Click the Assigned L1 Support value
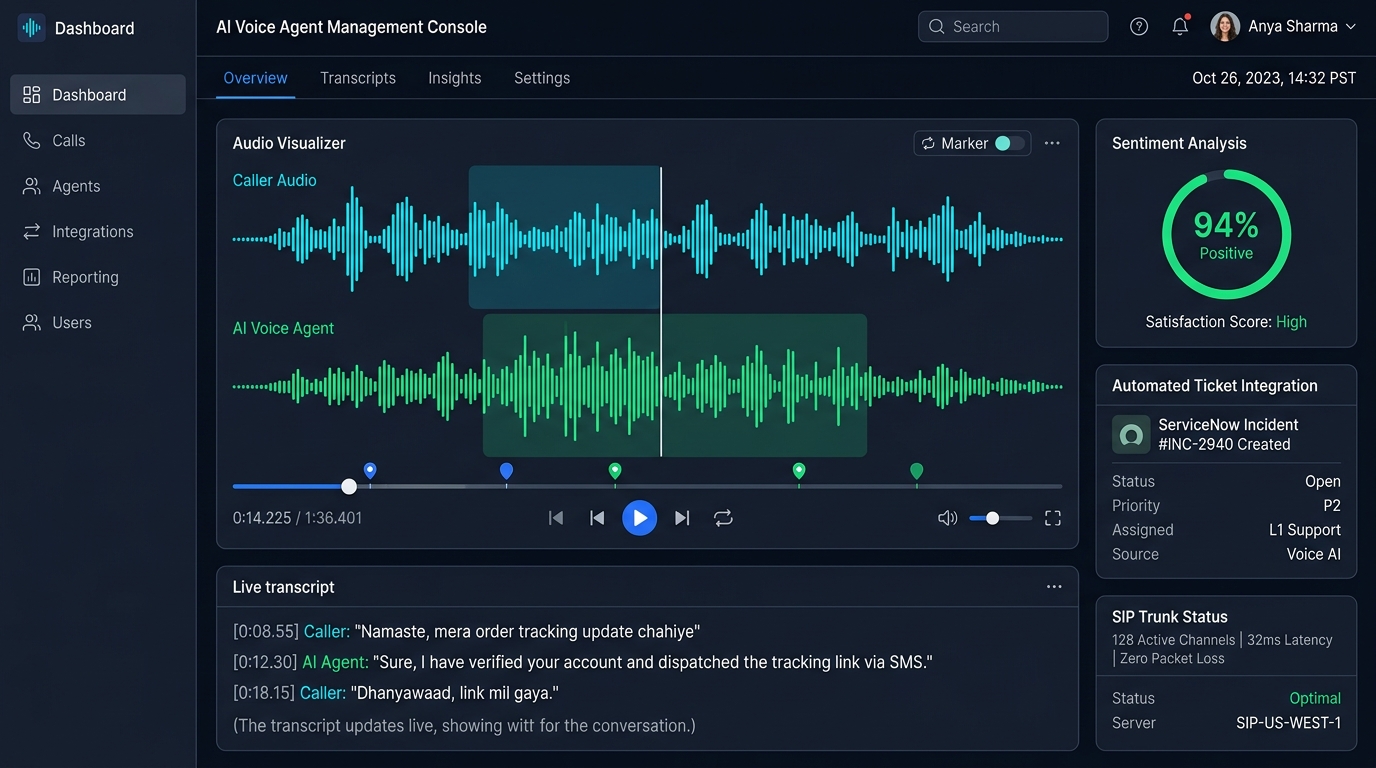This screenshot has width=1376, height=768. [x=1305, y=530]
